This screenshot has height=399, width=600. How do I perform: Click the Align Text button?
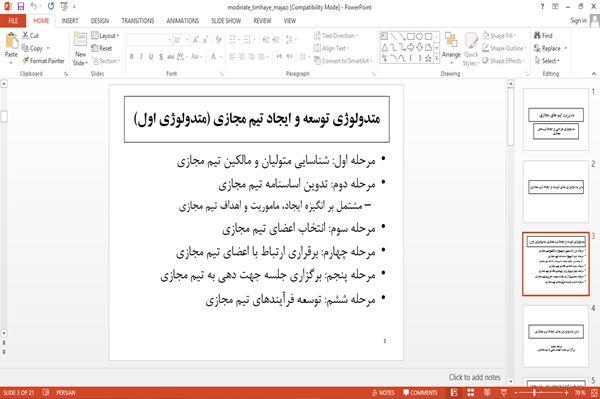[x=331, y=48]
